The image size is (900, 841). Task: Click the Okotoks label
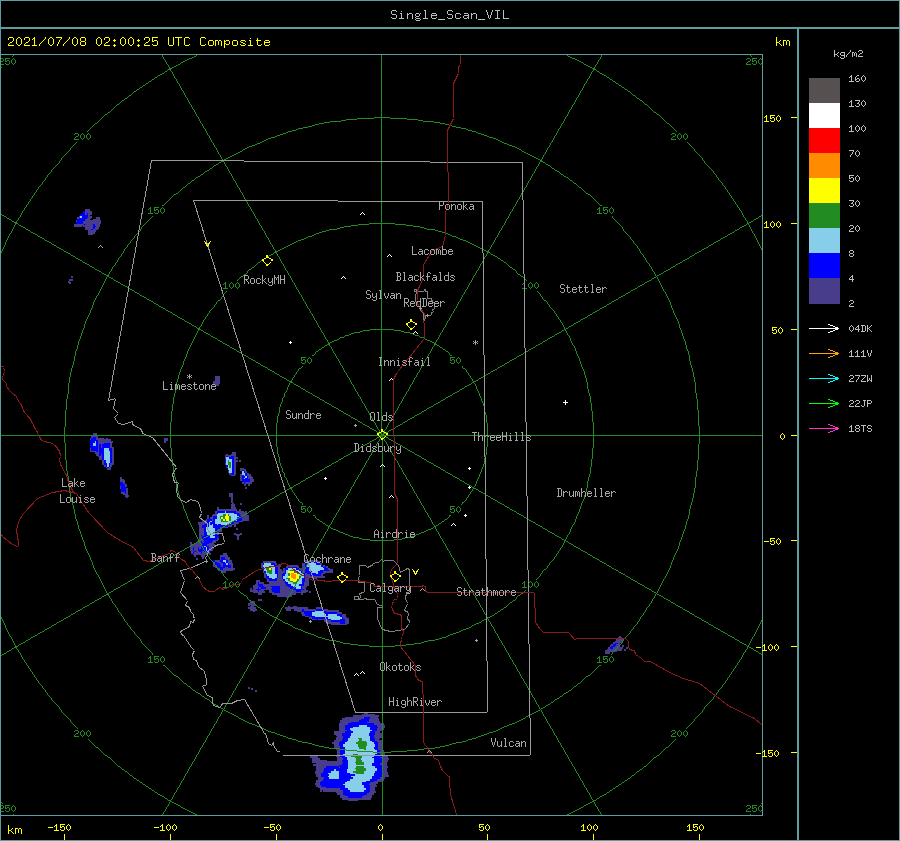(400, 667)
